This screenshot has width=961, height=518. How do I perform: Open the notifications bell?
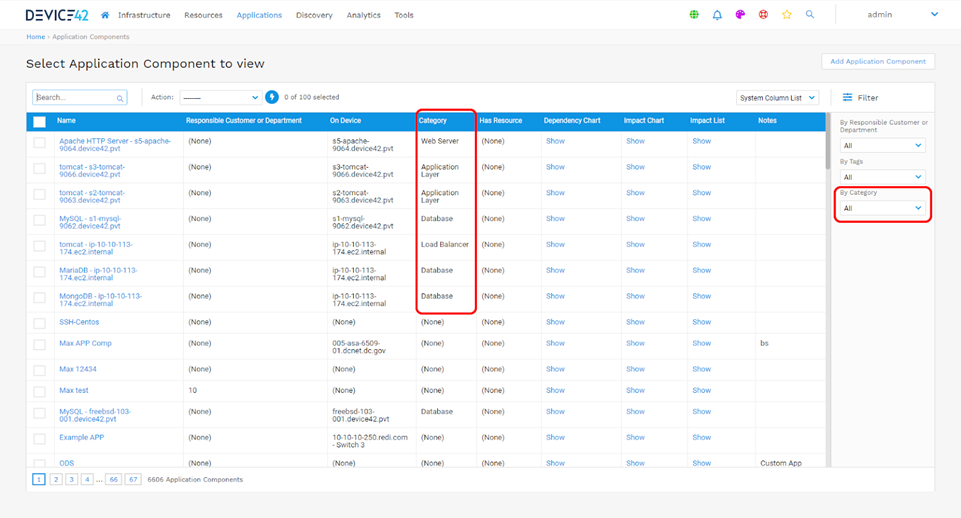tap(717, 15)
